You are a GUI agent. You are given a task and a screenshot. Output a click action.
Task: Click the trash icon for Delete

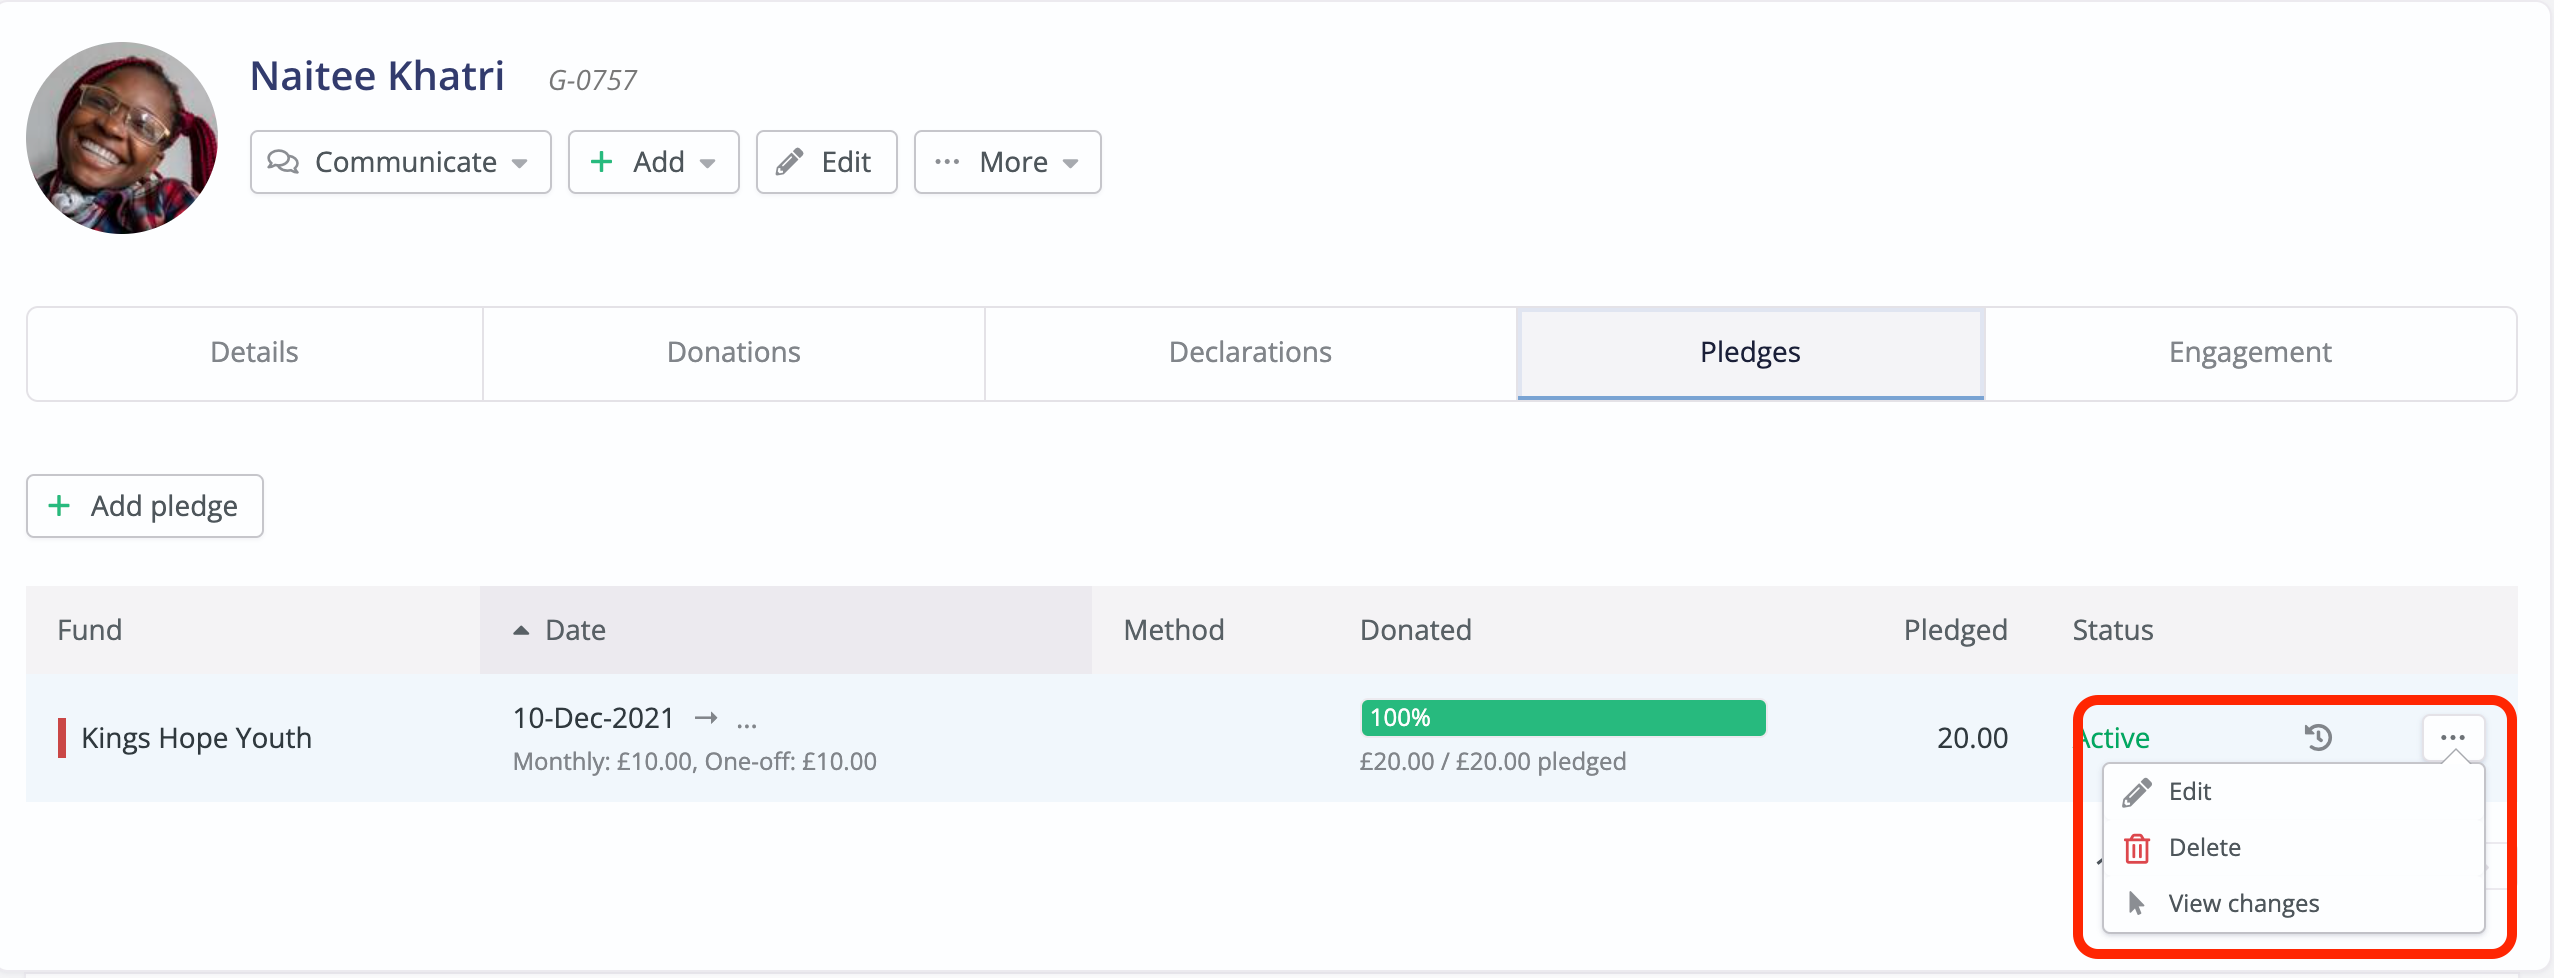coord(2137,848)
